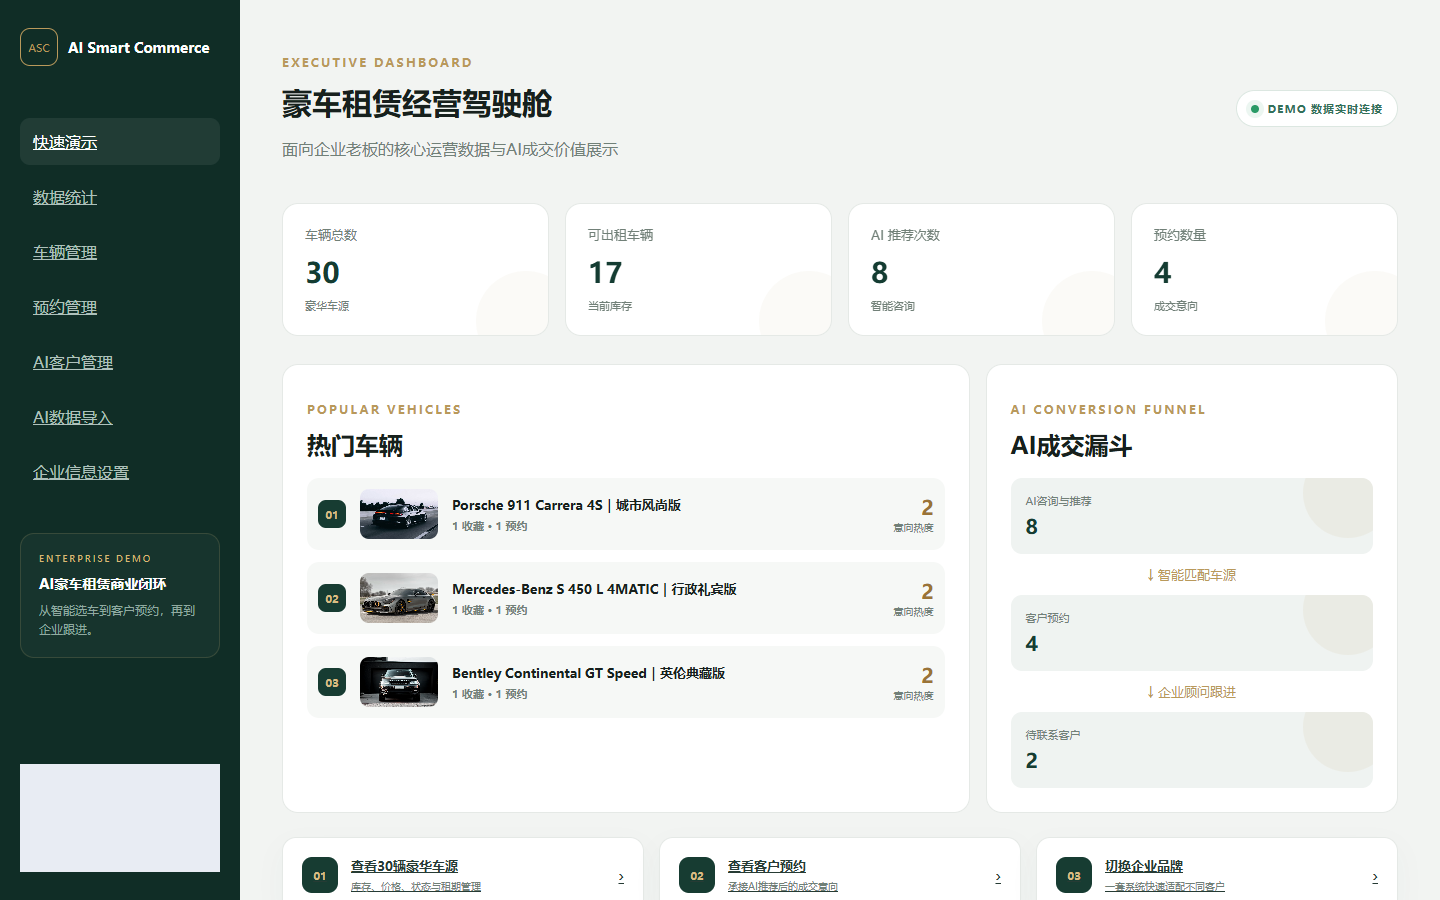
Task: Navigate to AI客户管理
Action: (120, 362)
